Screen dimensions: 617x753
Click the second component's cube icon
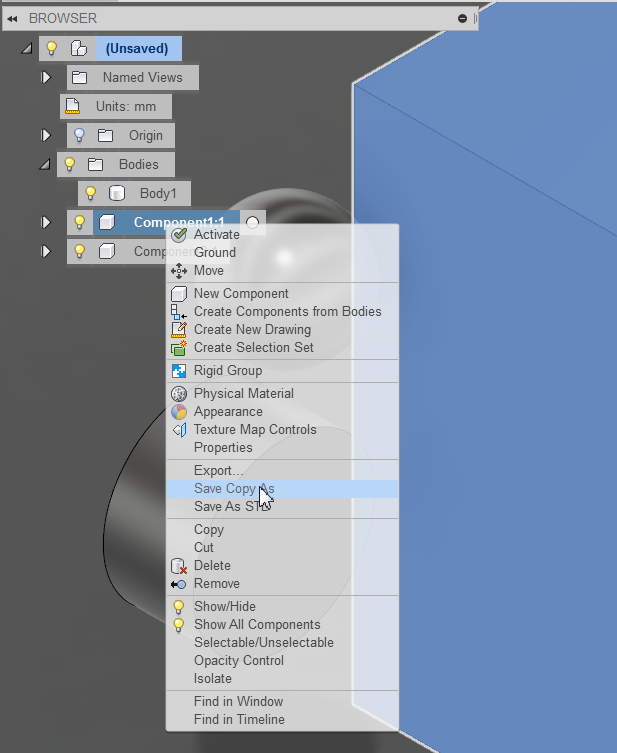pyautogui.click(x=107, y=251)
